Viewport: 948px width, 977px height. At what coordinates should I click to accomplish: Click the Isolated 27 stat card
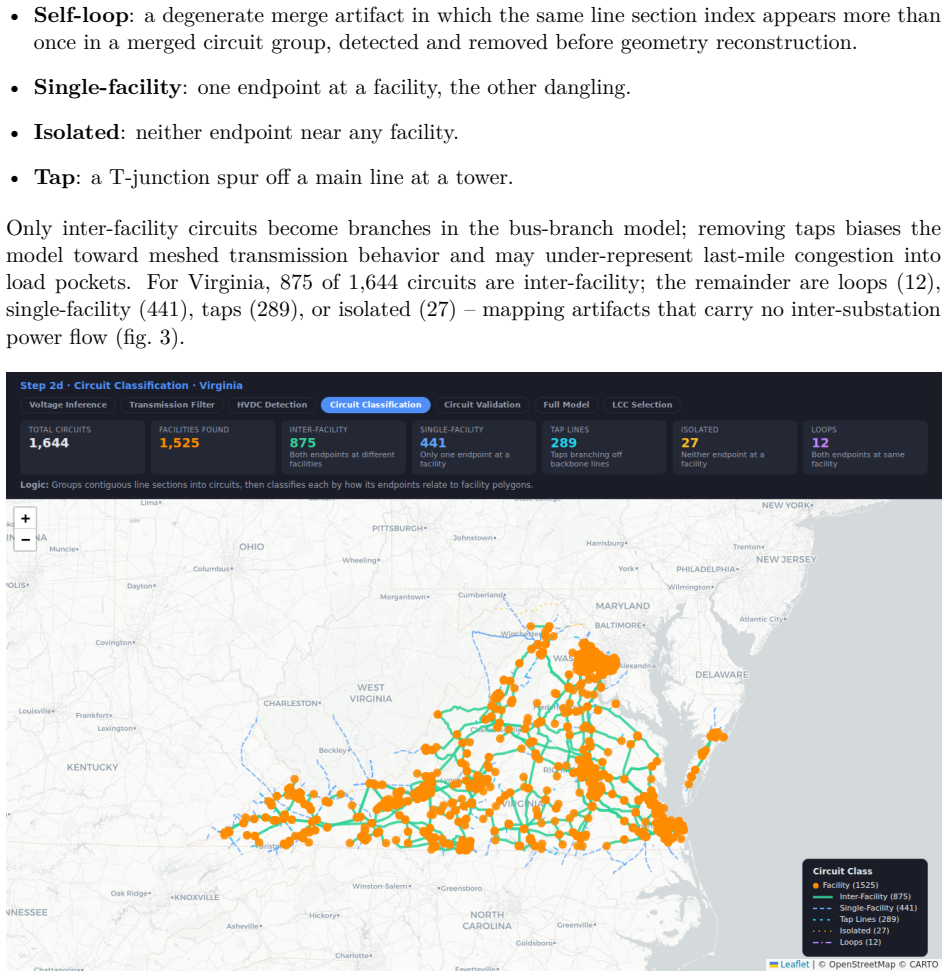[735, 447]
